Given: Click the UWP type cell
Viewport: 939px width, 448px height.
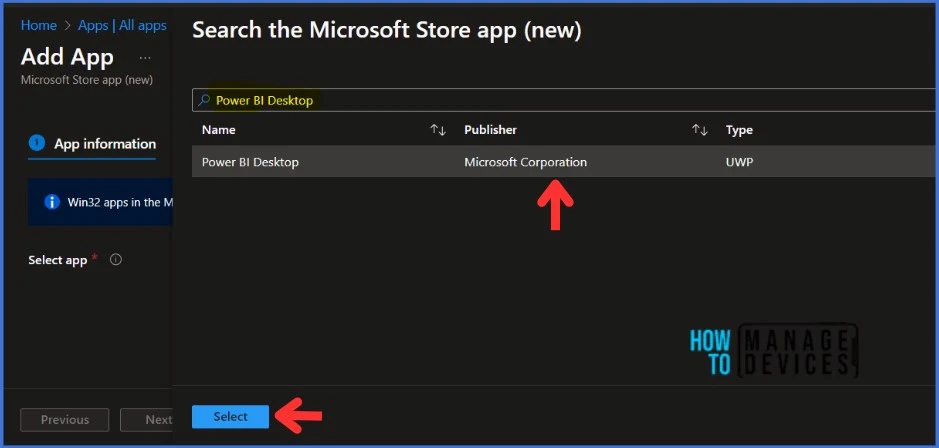Looking at the screenshot, I should tap(739, 162).
